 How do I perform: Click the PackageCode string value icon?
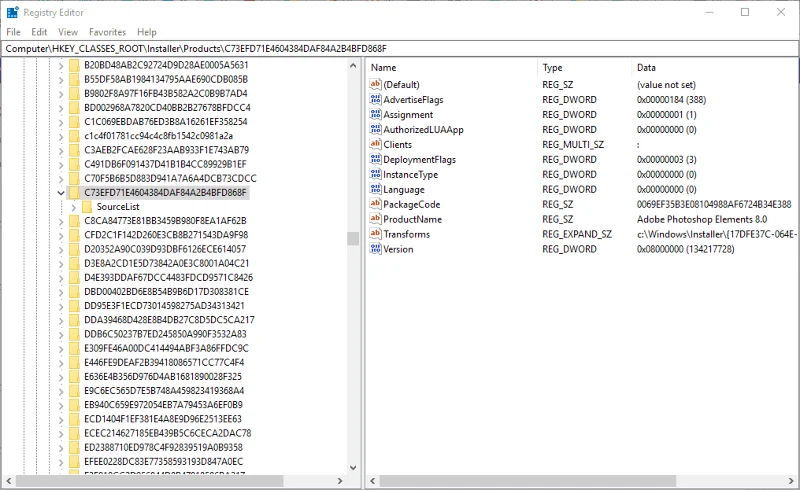(376, 204)
